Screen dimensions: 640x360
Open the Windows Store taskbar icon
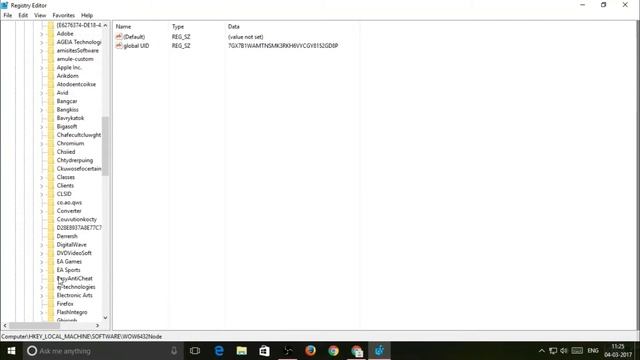pyautogui.click(x=264, y=351)
